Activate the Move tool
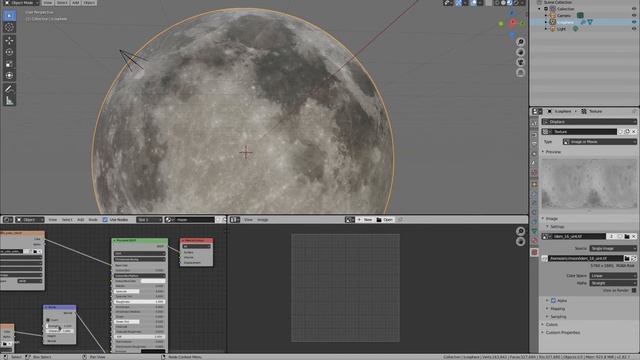This screenshot has height=360, width=640. [9, 40]
